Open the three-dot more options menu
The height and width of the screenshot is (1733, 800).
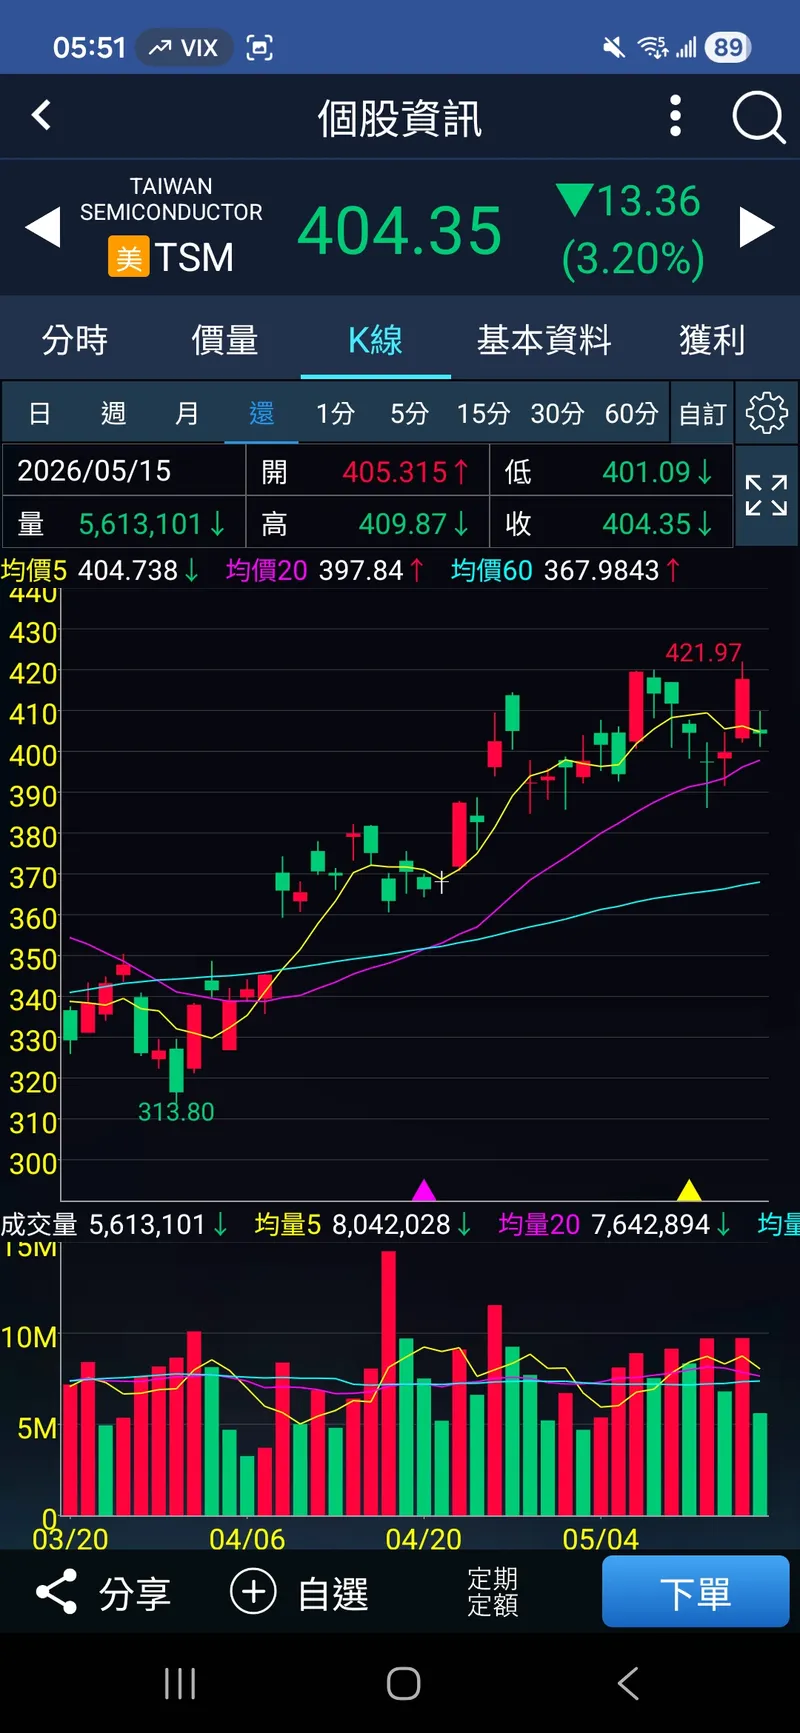pos(676,116)
